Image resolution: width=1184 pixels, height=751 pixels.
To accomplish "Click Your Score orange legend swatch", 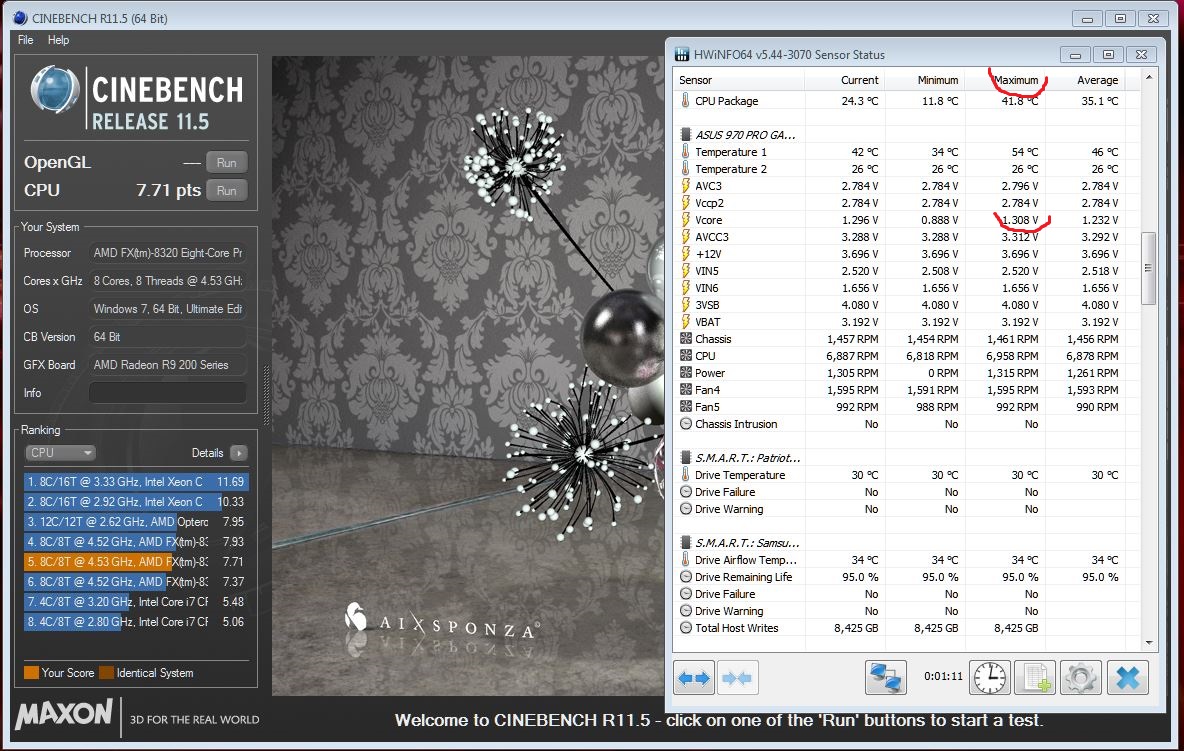I will 31,673.
